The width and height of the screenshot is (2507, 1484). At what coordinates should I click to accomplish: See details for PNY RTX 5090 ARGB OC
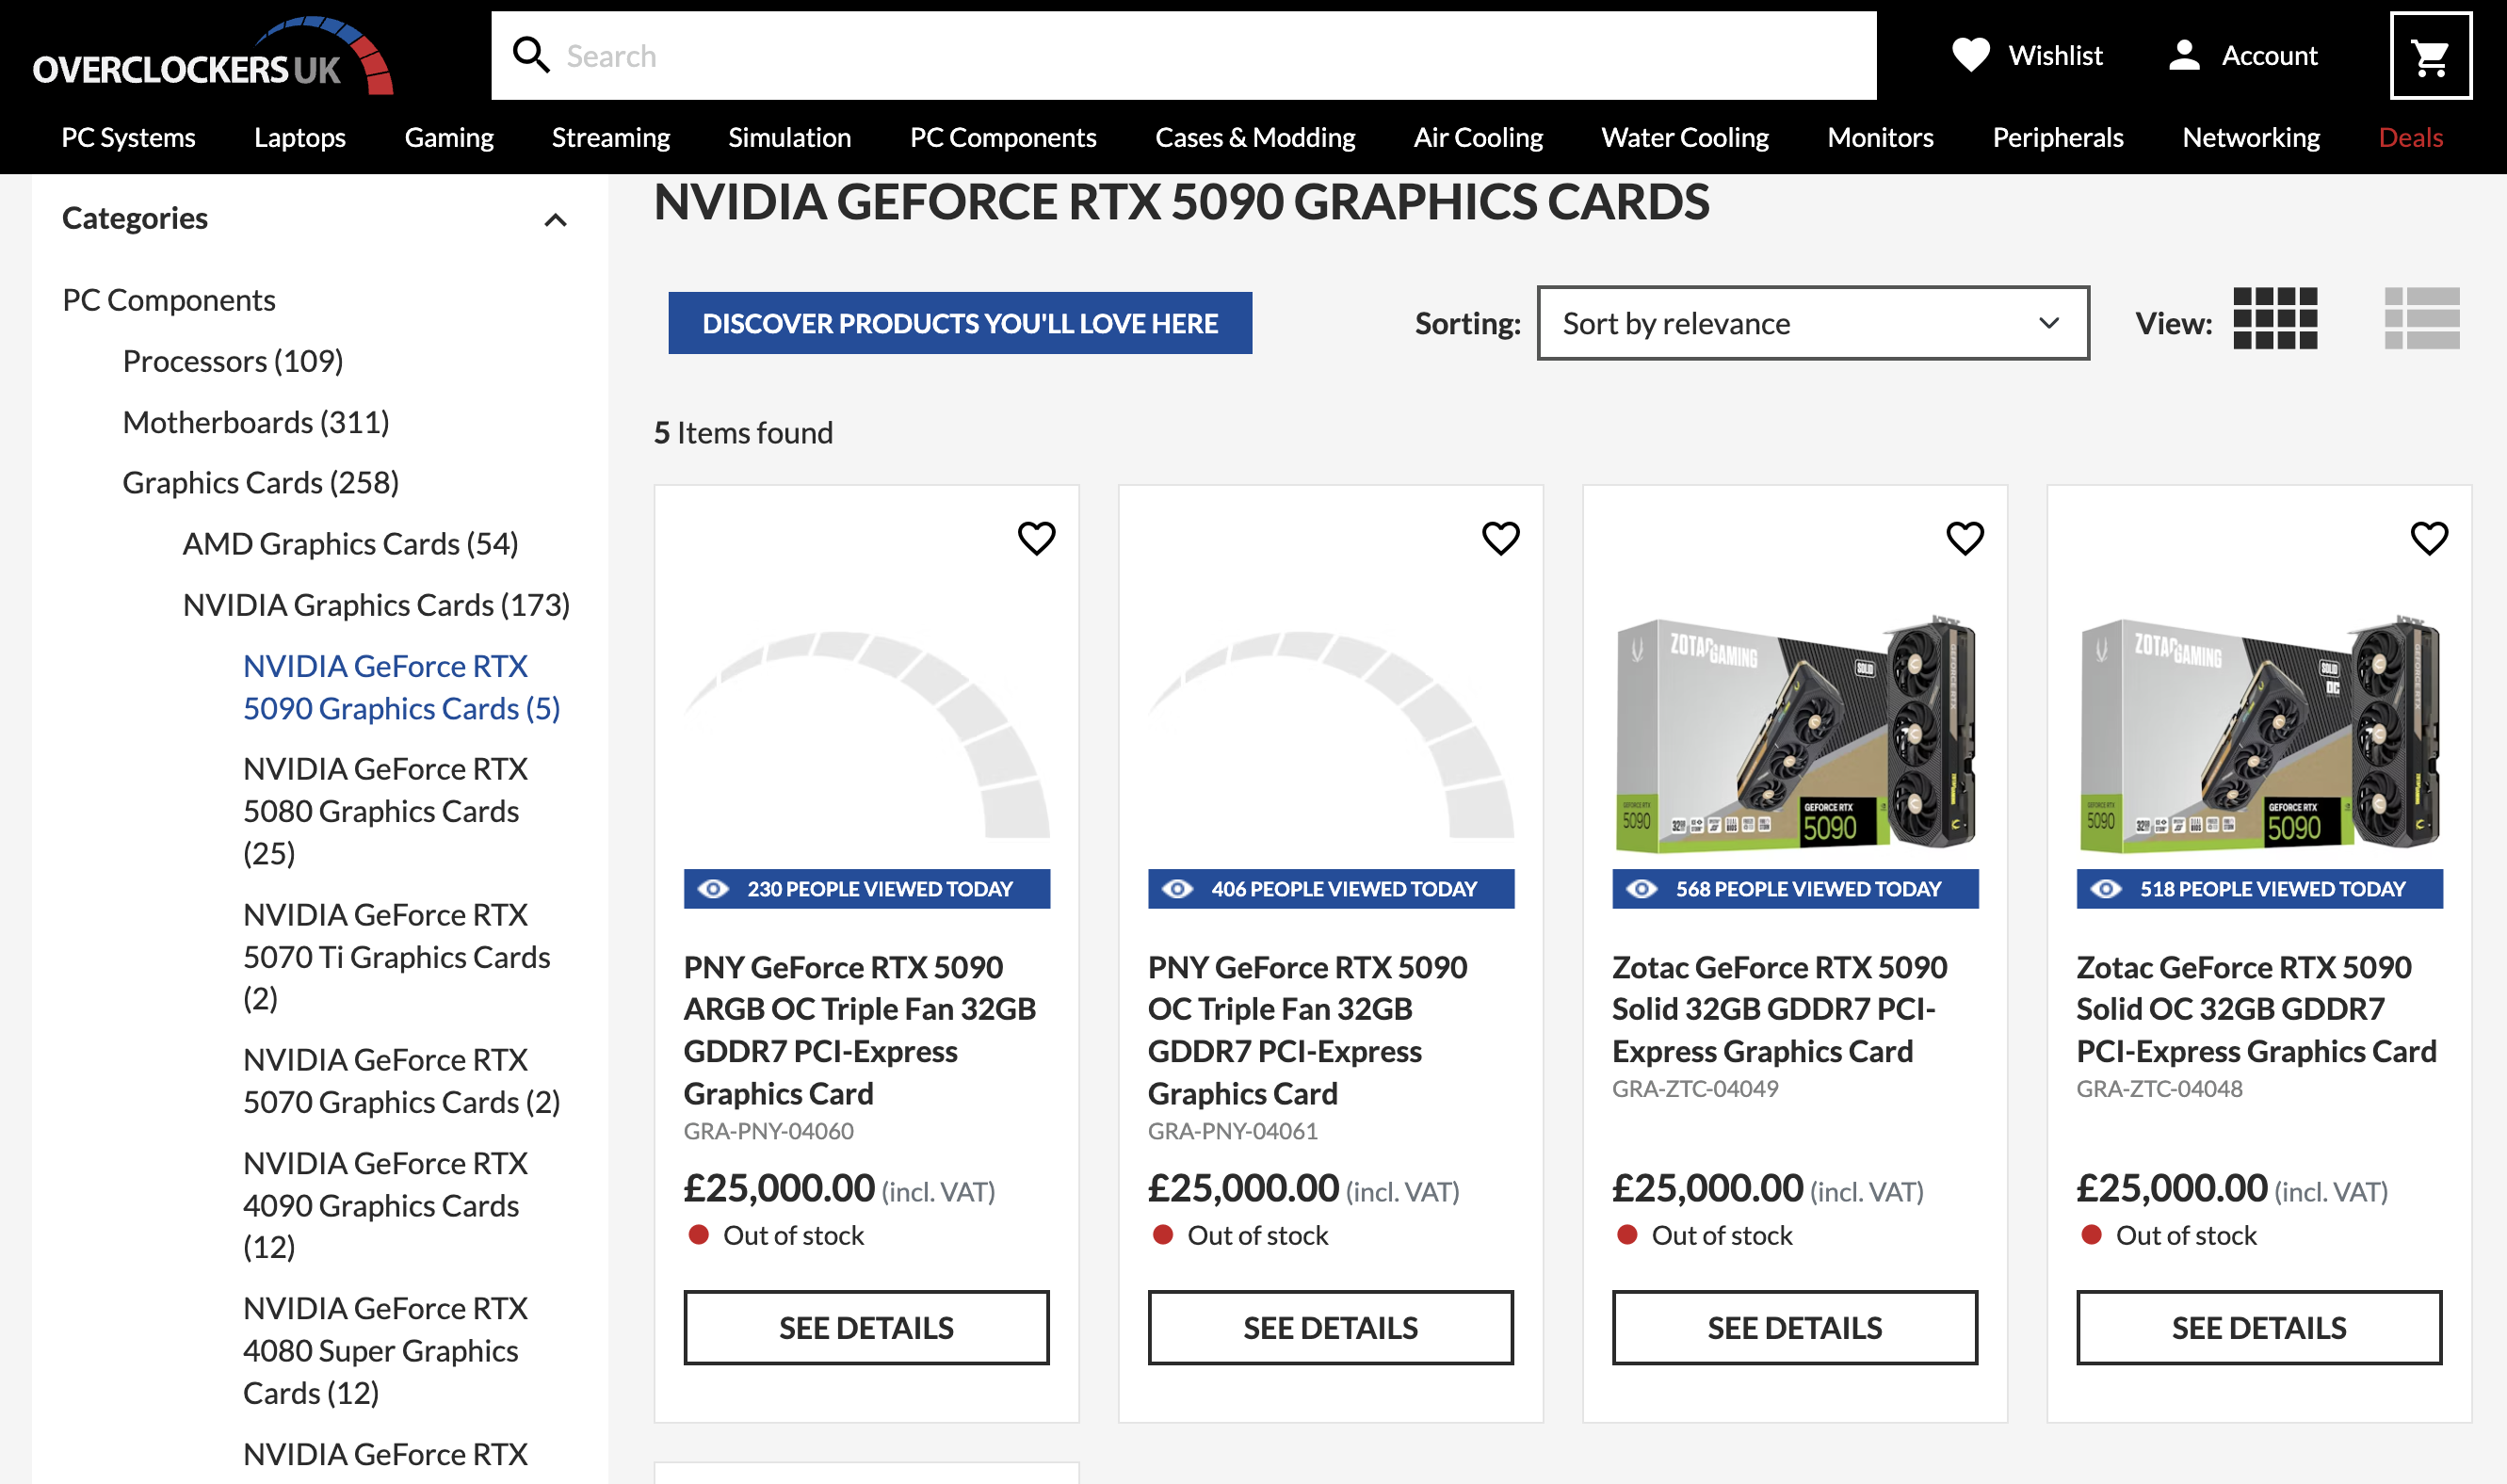pos(866,1327)
